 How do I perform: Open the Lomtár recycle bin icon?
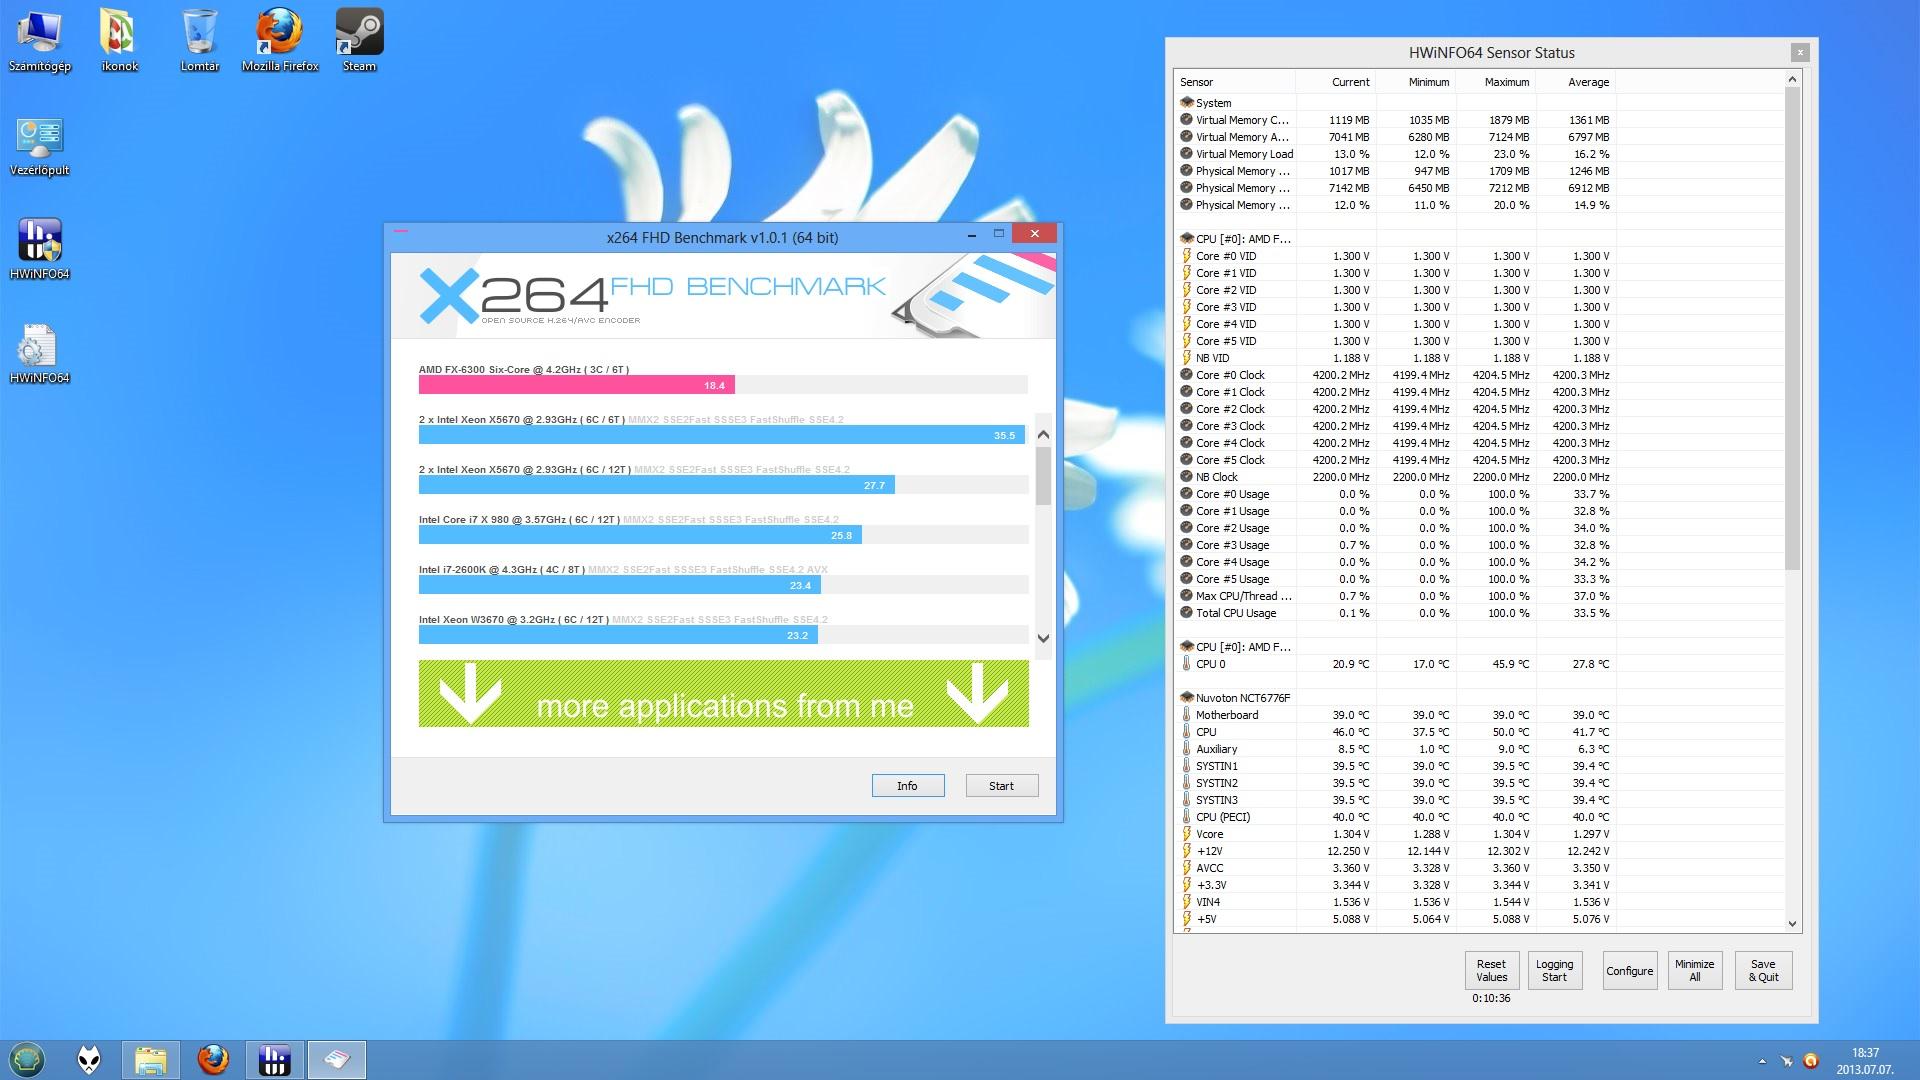pos(199,40)
